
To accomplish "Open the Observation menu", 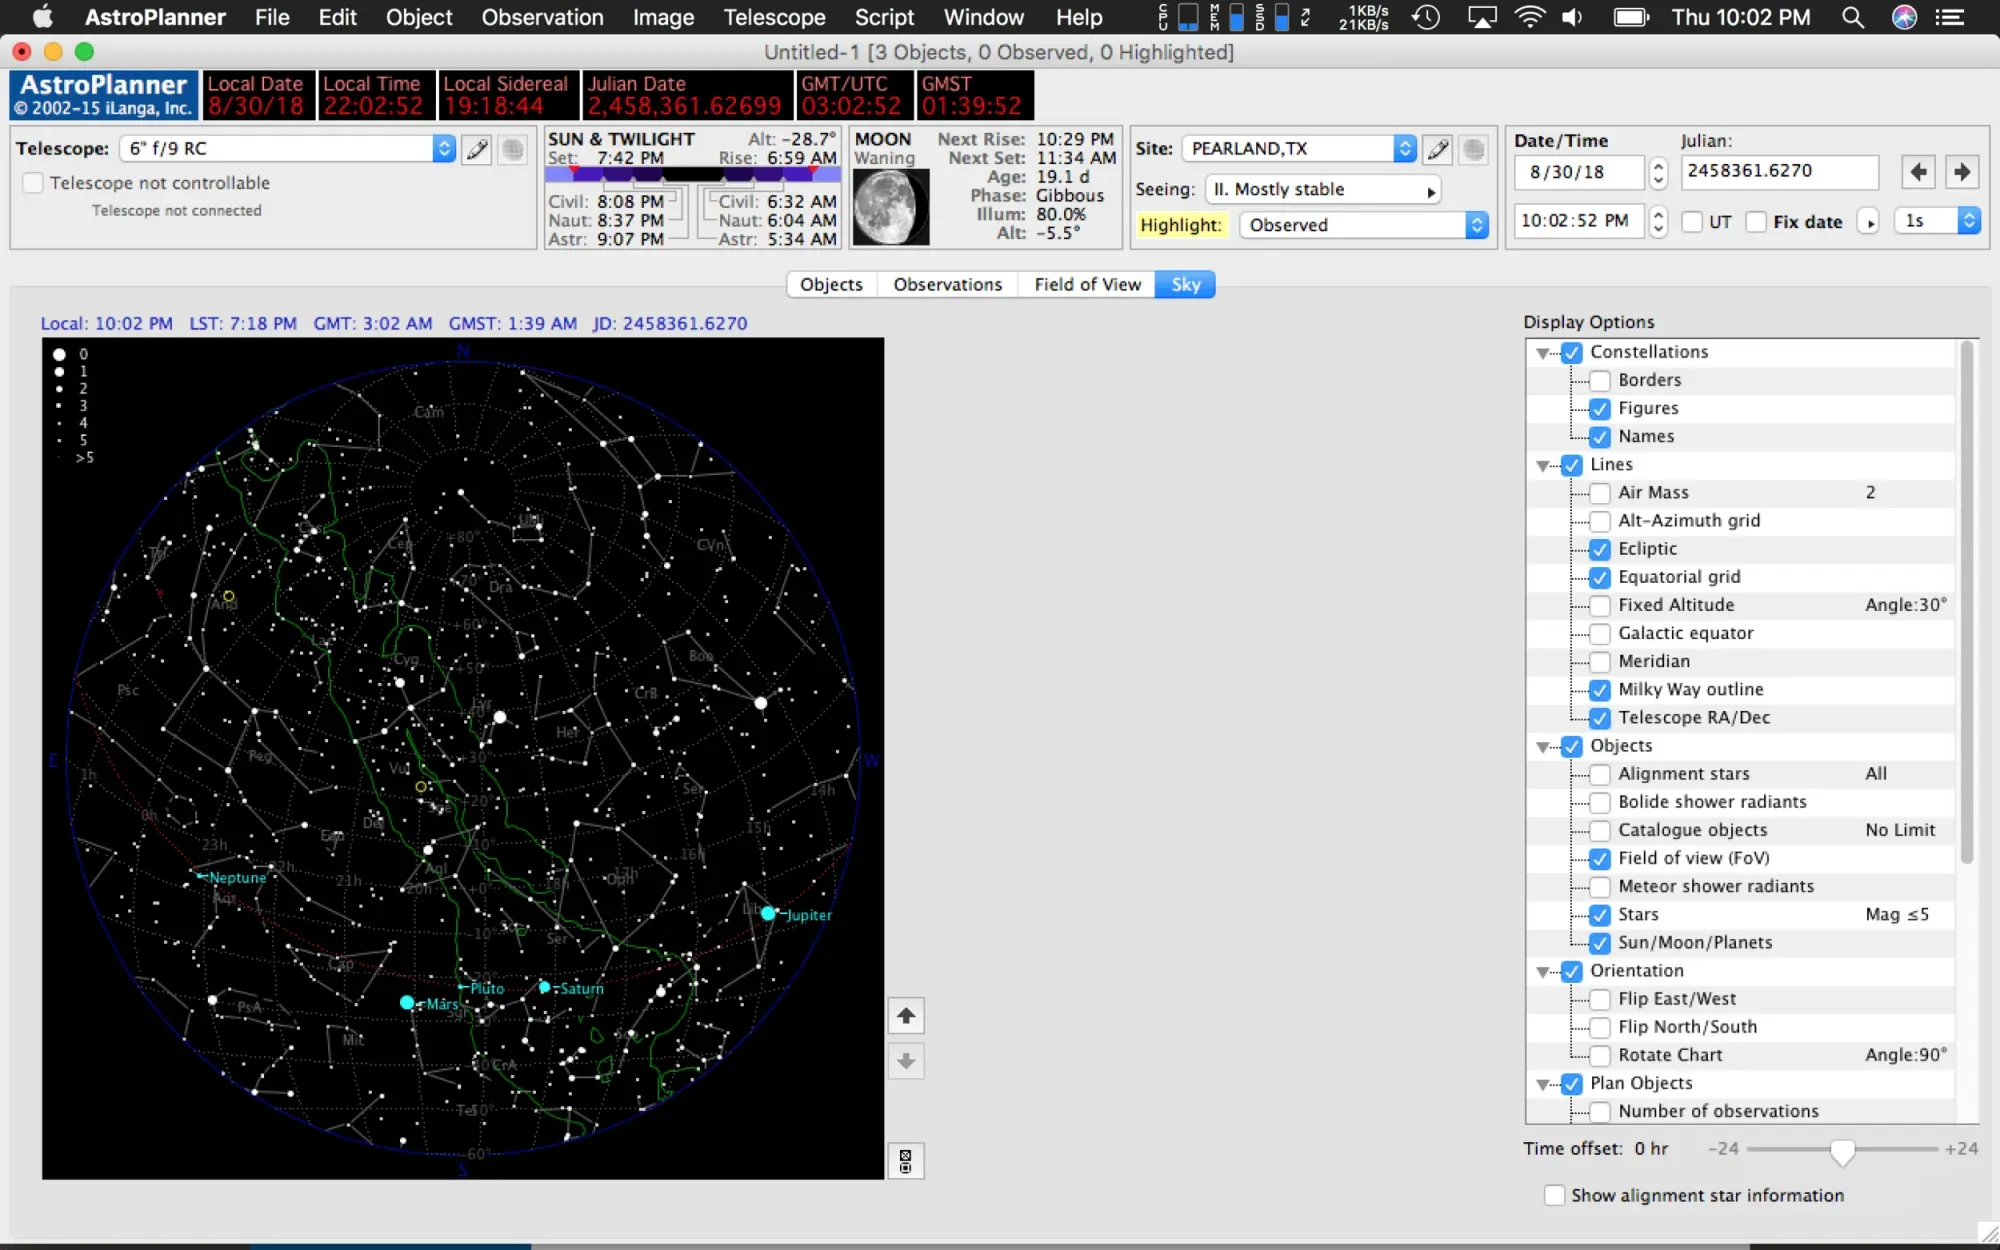I will point(542,17).
